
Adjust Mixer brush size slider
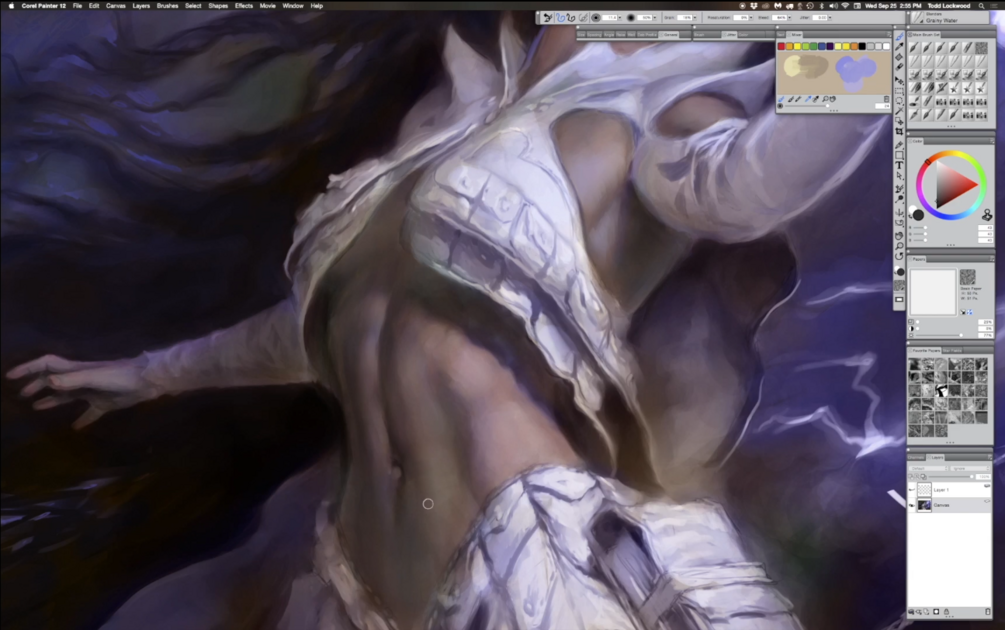pos(807,106)
